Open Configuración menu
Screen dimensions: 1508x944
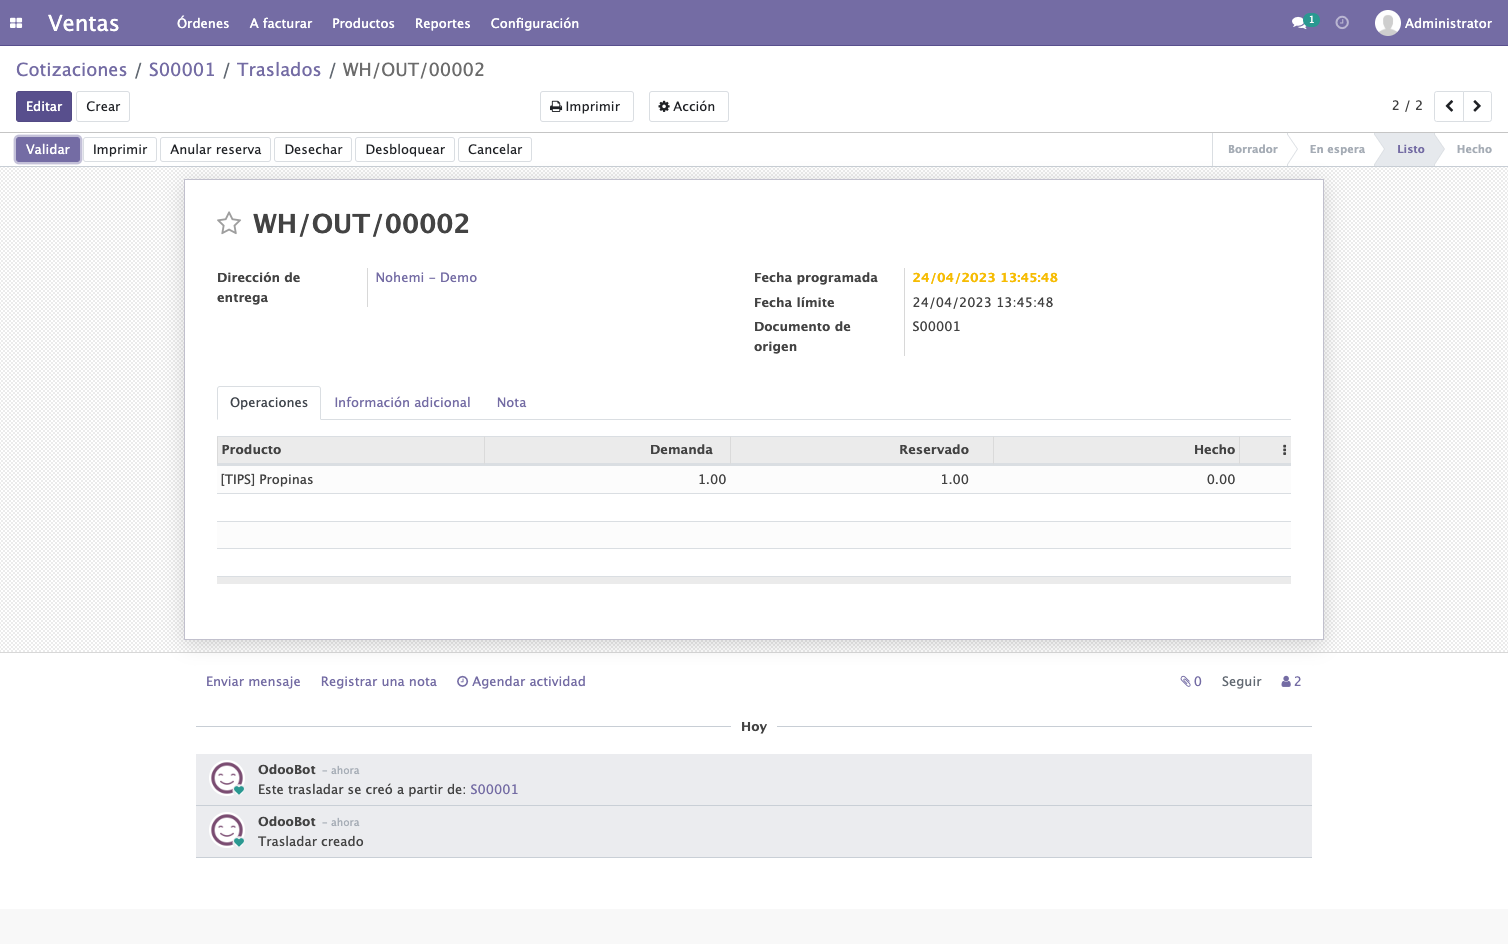(534, 23)
